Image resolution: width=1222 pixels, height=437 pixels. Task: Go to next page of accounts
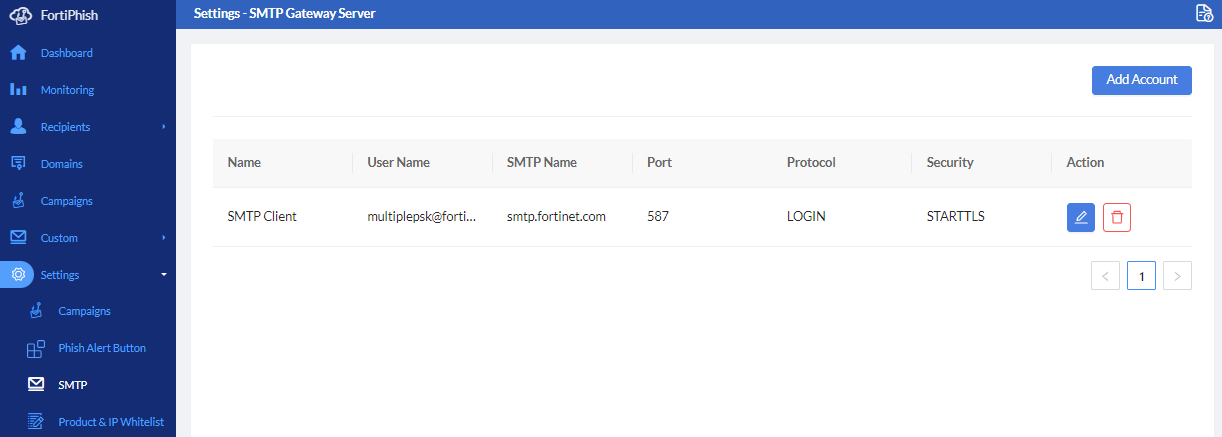tap(1178, 275)
